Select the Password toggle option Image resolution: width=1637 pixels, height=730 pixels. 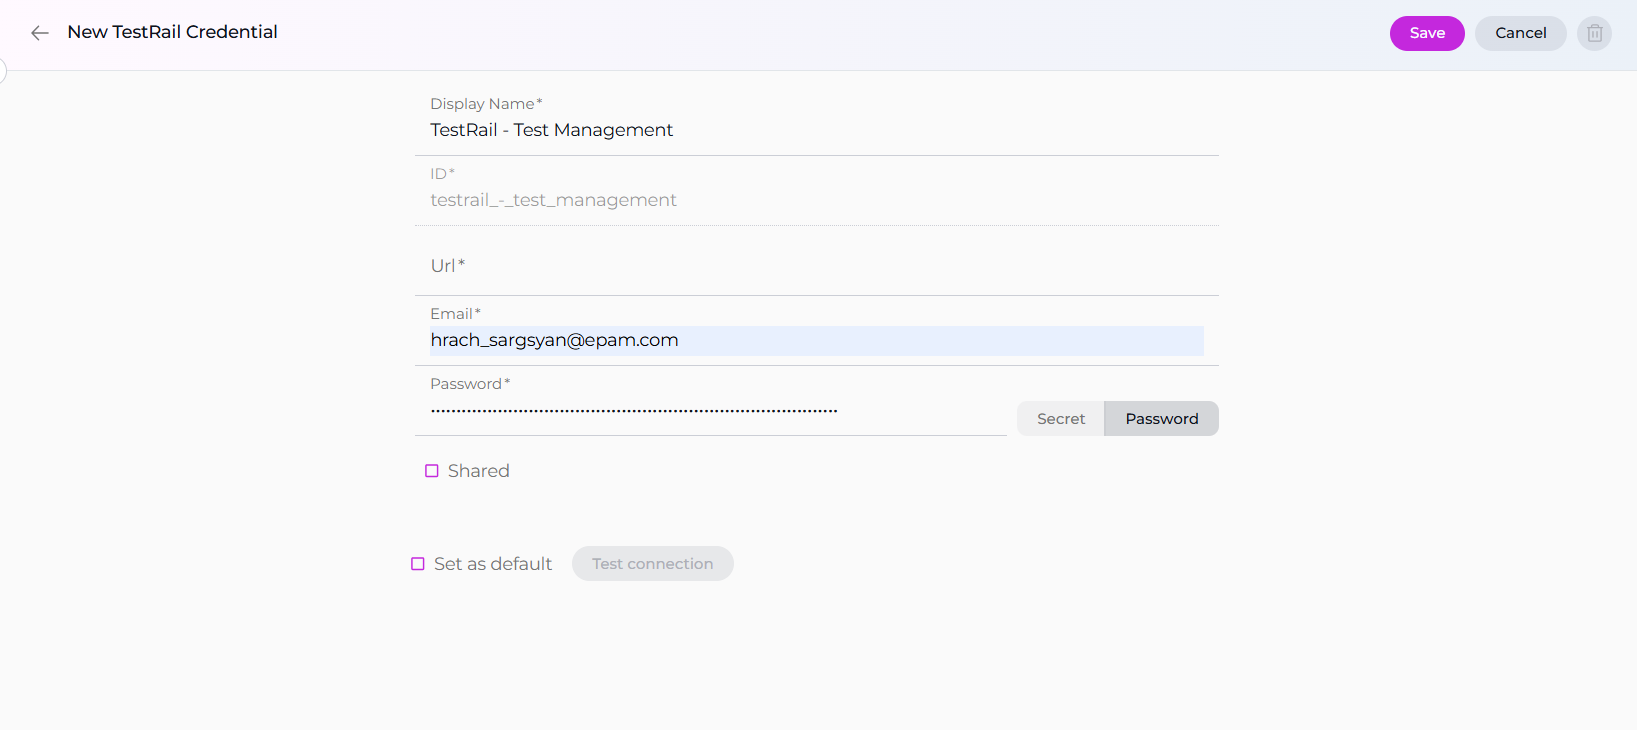(1161, 419)
